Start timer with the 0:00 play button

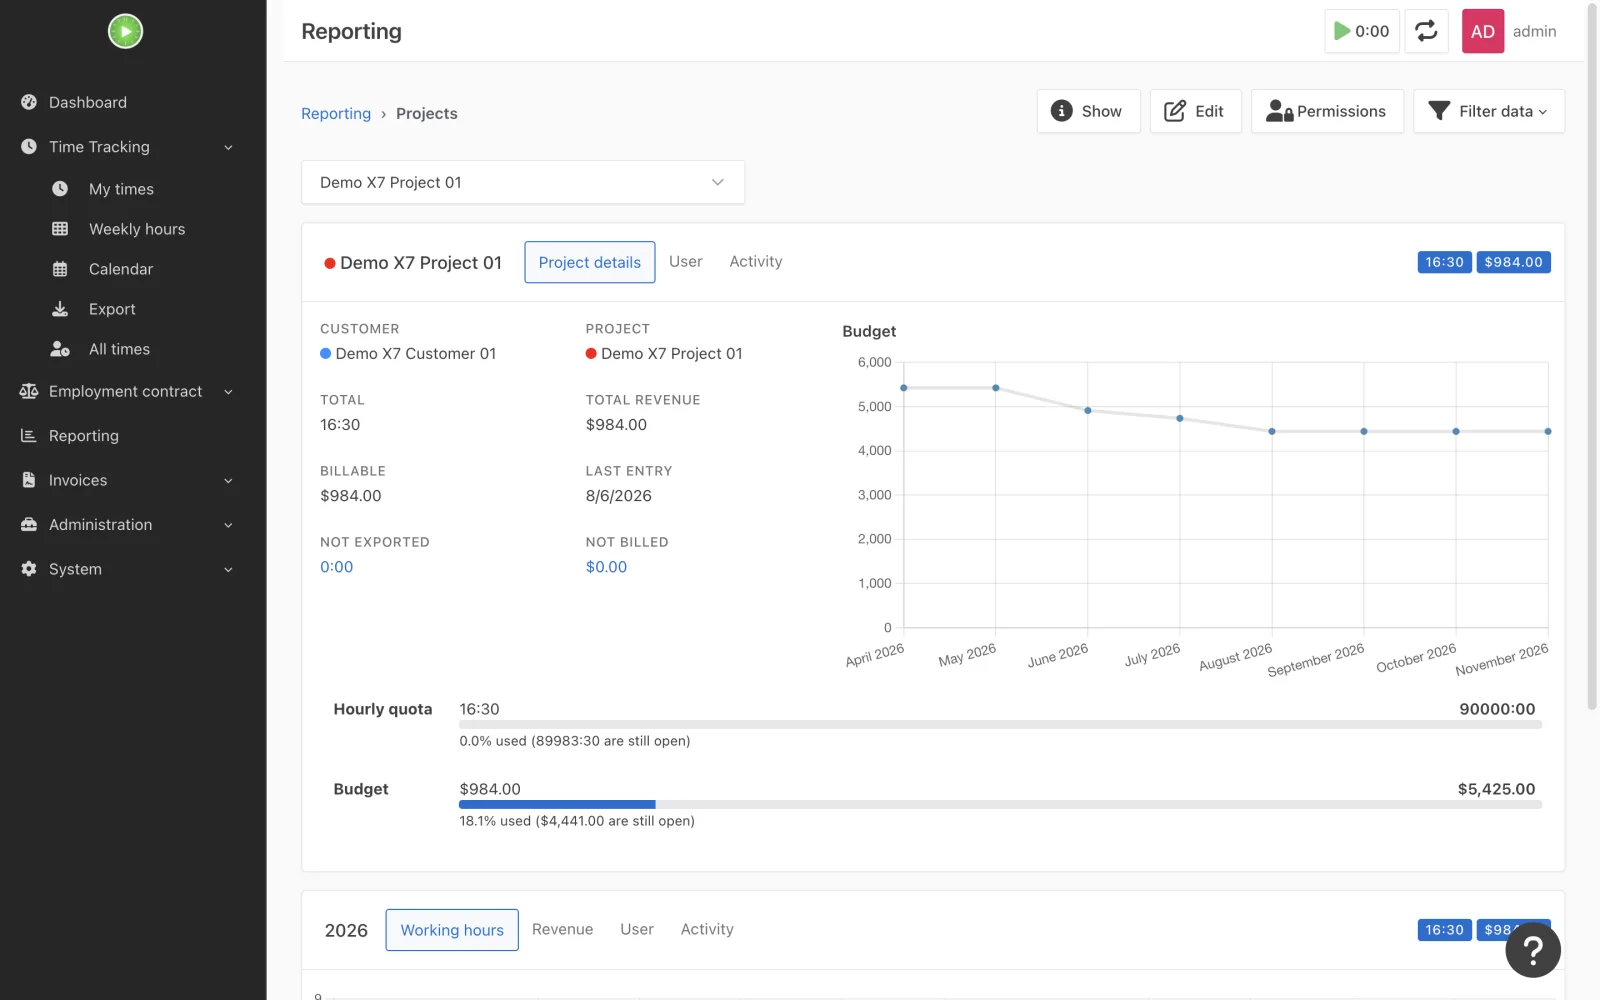pos(1361,31)
